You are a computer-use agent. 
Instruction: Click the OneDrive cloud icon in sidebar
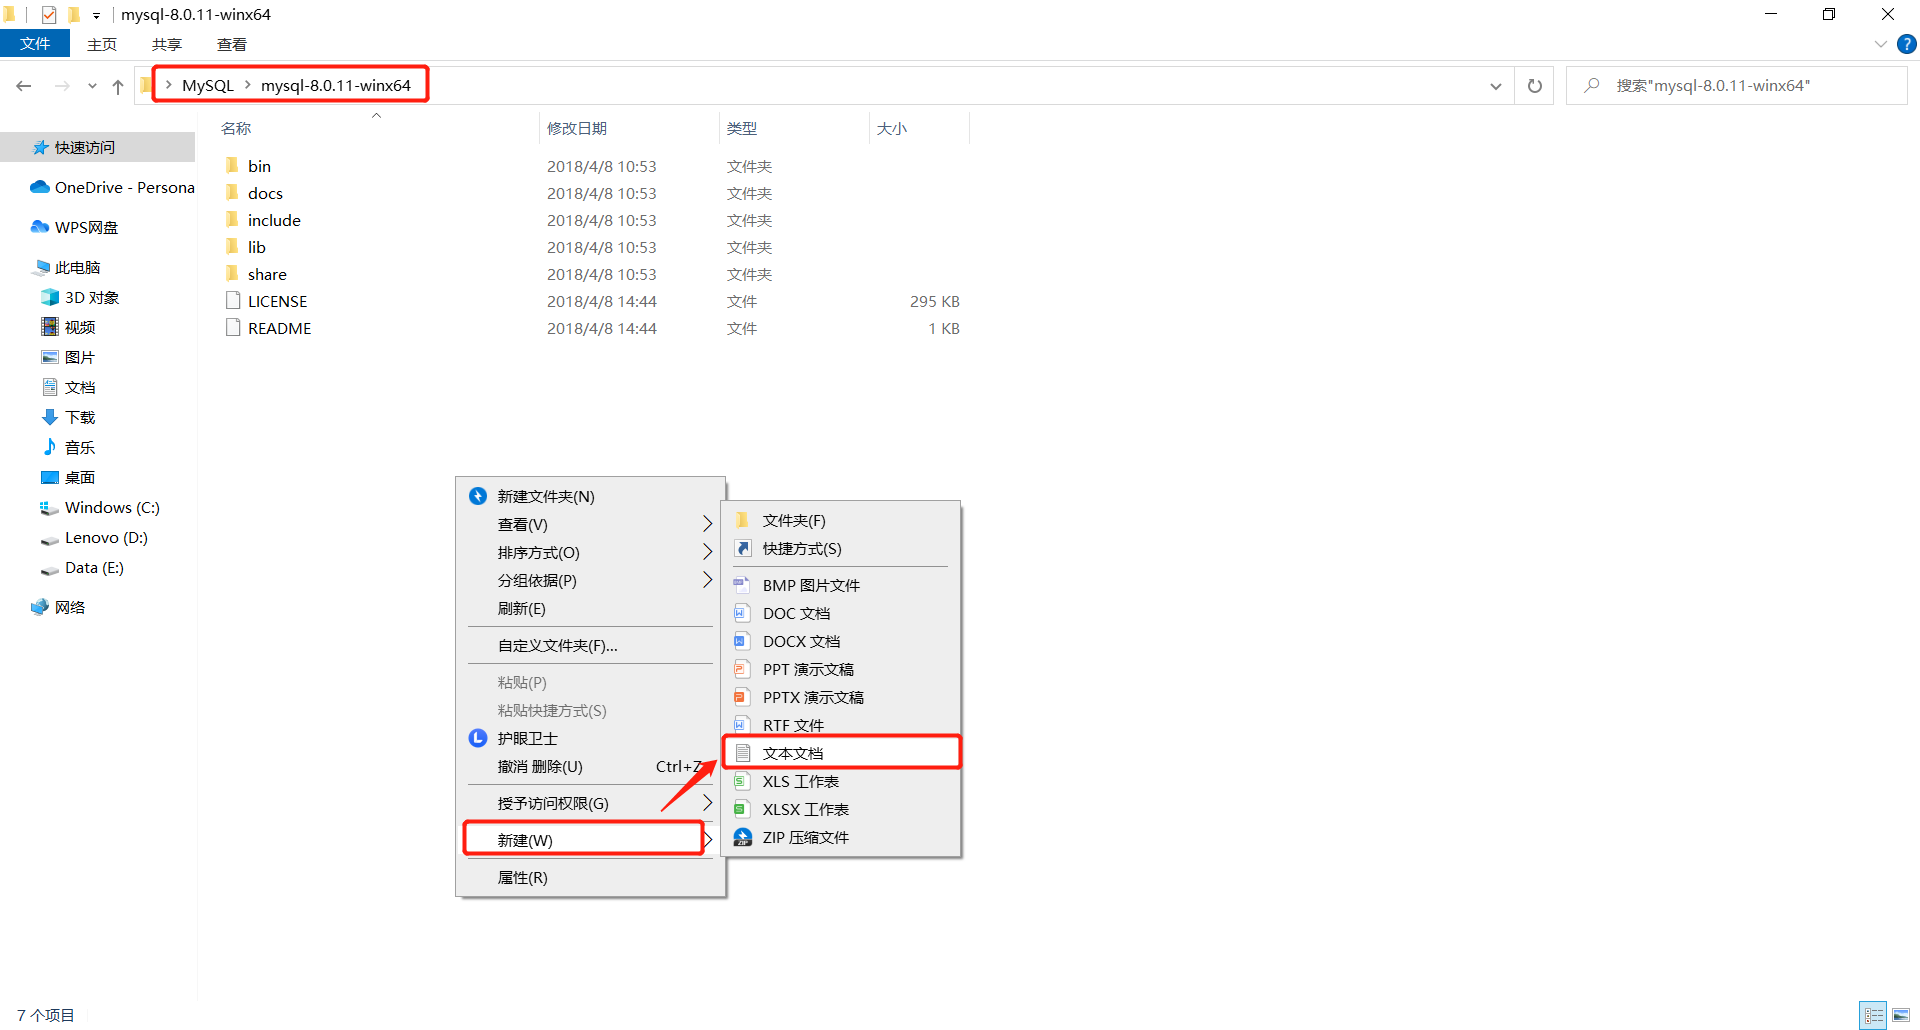coord(39,187)
